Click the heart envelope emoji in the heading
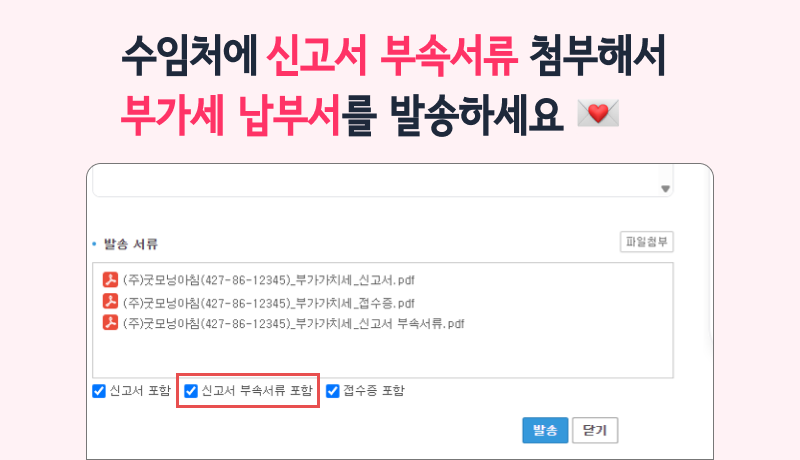The image size is (800, 460). 598,113
